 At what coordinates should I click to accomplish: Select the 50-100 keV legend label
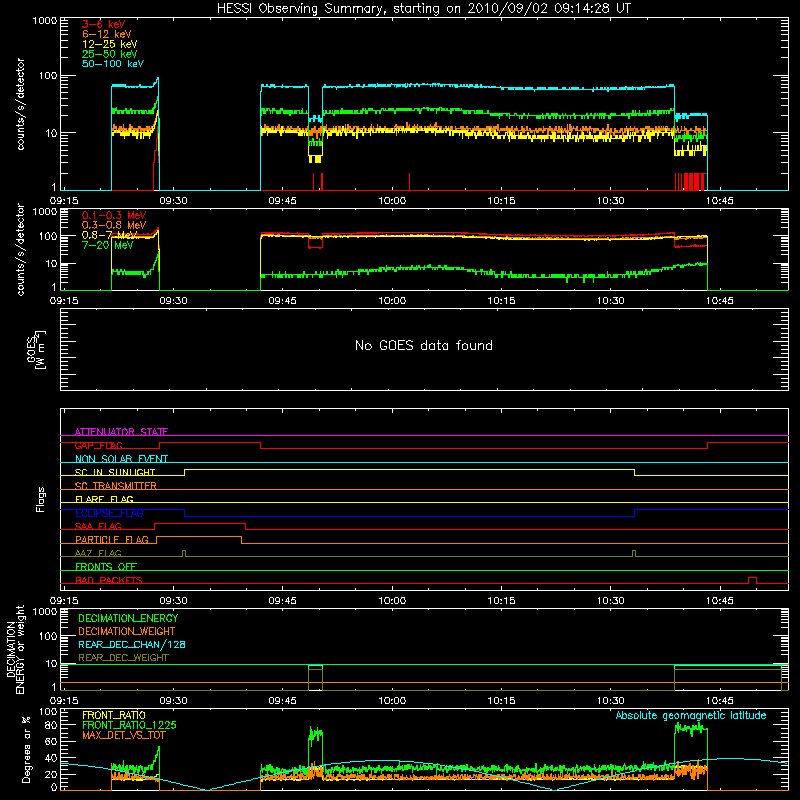click(112, 64)
